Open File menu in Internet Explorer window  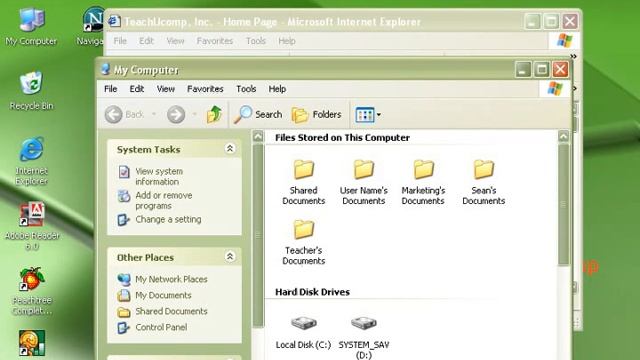(x=120, y=41)
